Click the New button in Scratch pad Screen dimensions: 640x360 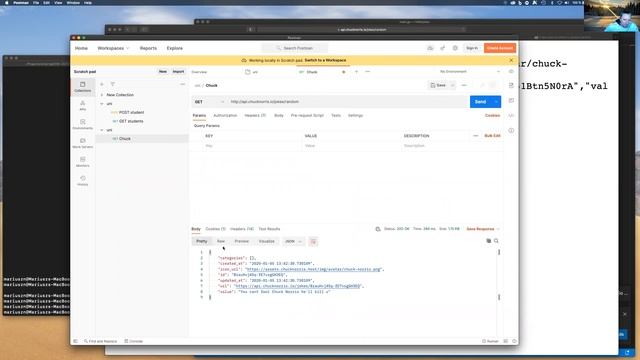(163, 71)
